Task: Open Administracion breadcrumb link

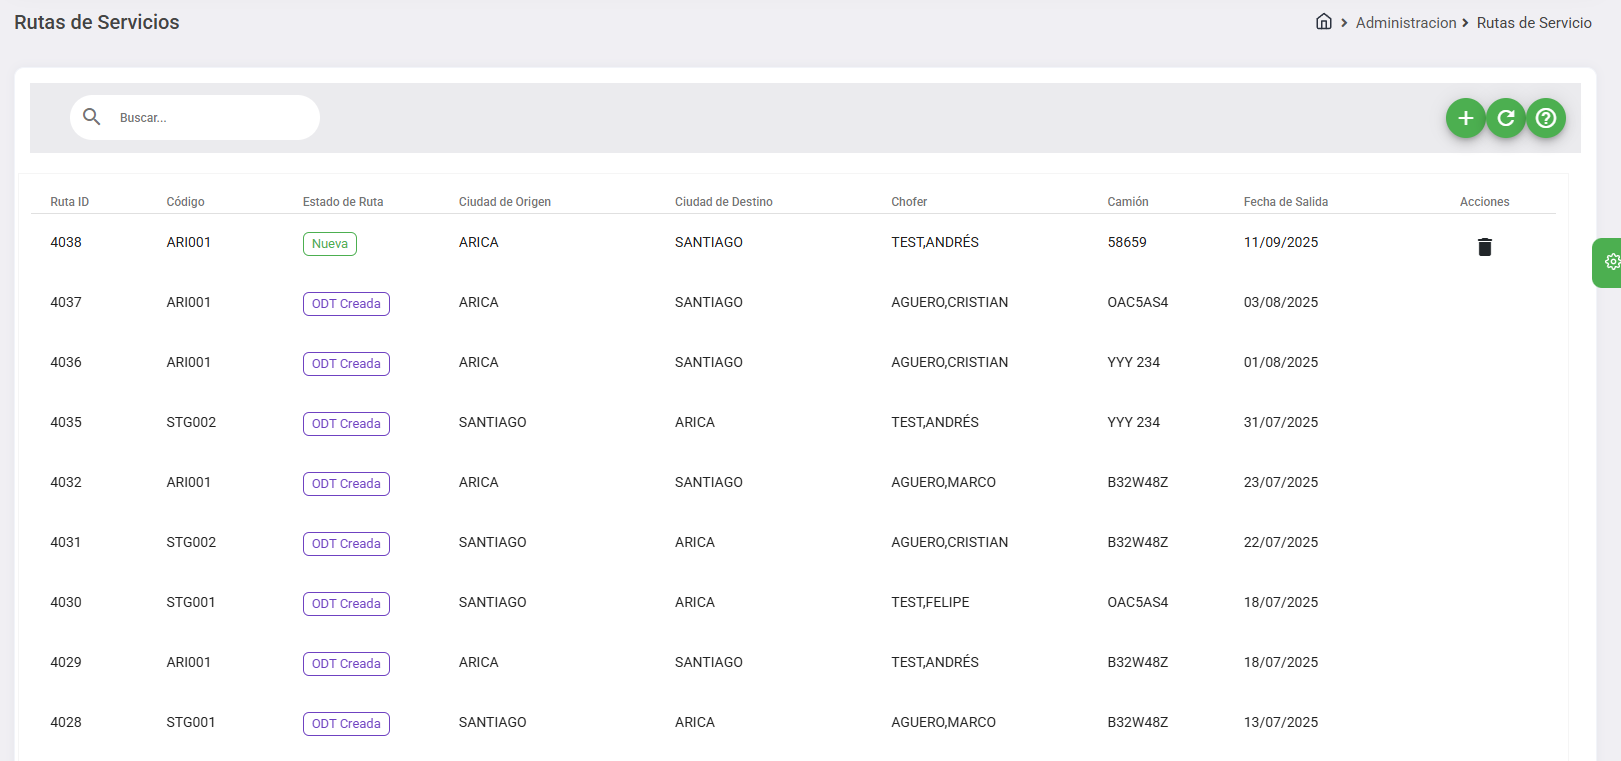Action: (1405, 23)
